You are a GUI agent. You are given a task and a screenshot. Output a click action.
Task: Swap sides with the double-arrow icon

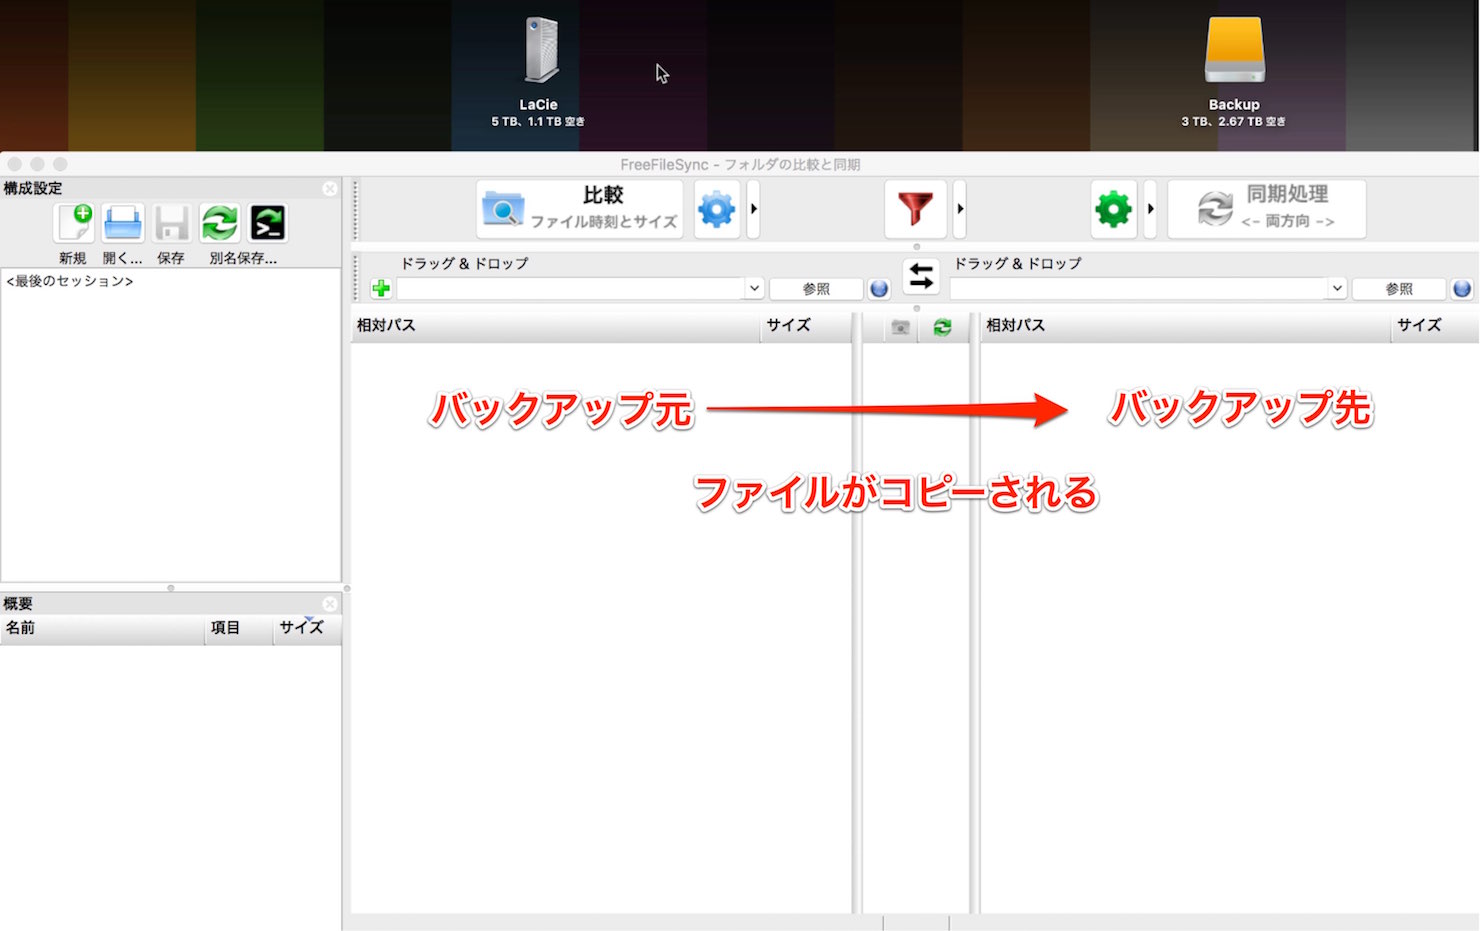tap(921, 276)
